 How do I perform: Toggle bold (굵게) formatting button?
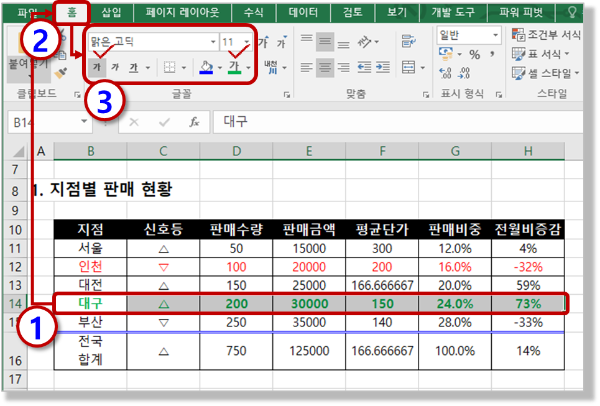(97, 68)
